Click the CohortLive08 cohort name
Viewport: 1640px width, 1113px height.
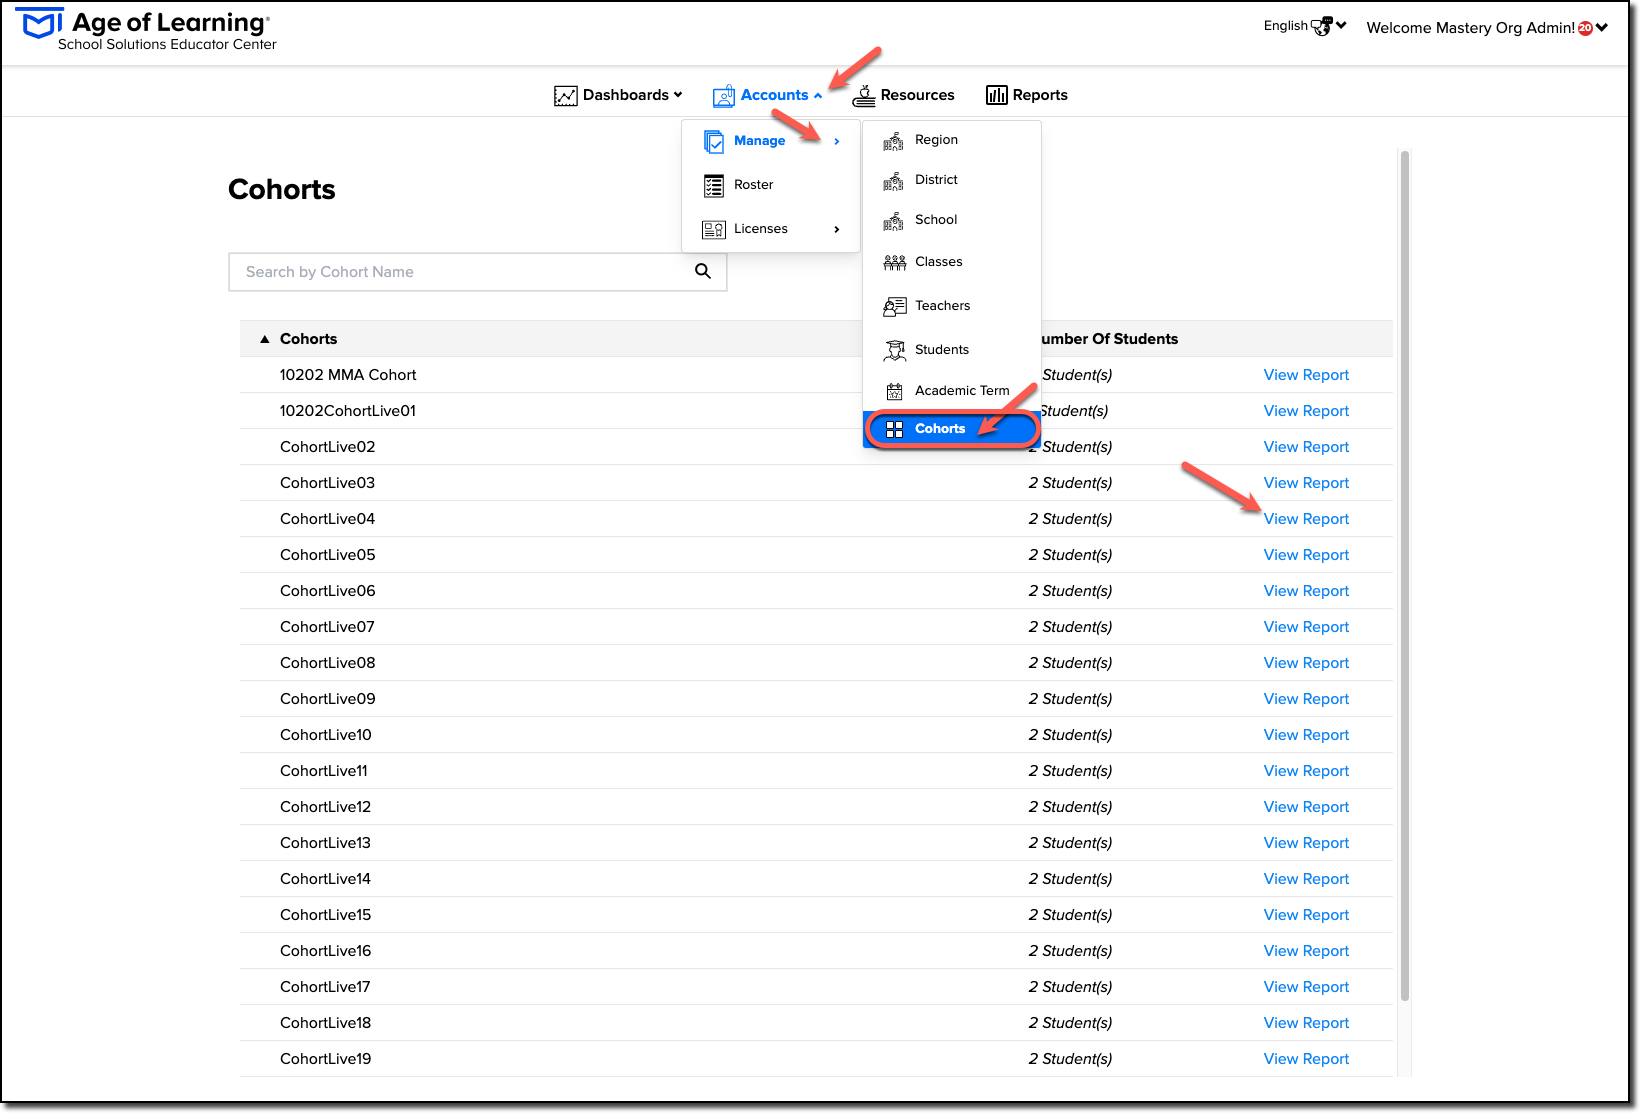(328, 663)
